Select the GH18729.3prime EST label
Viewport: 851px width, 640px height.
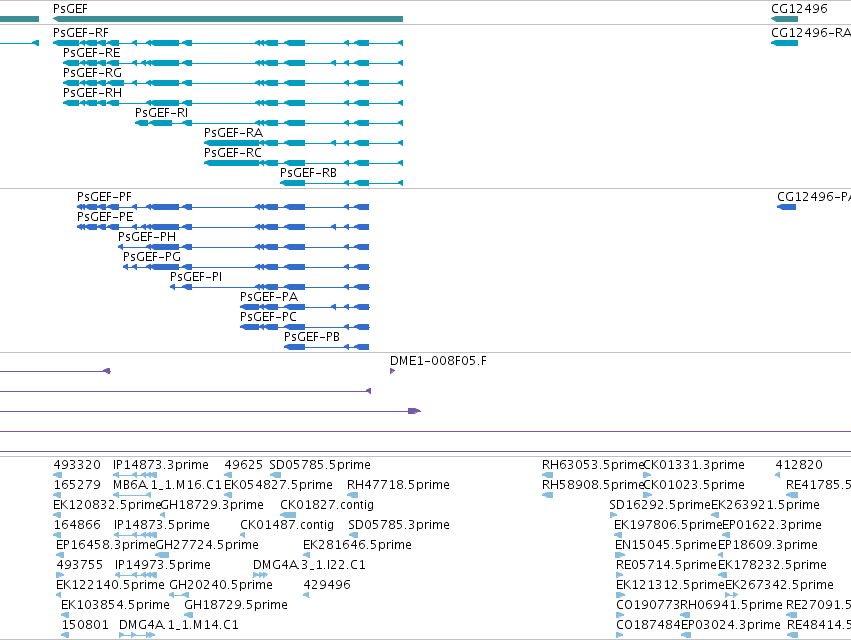(212, 505)
